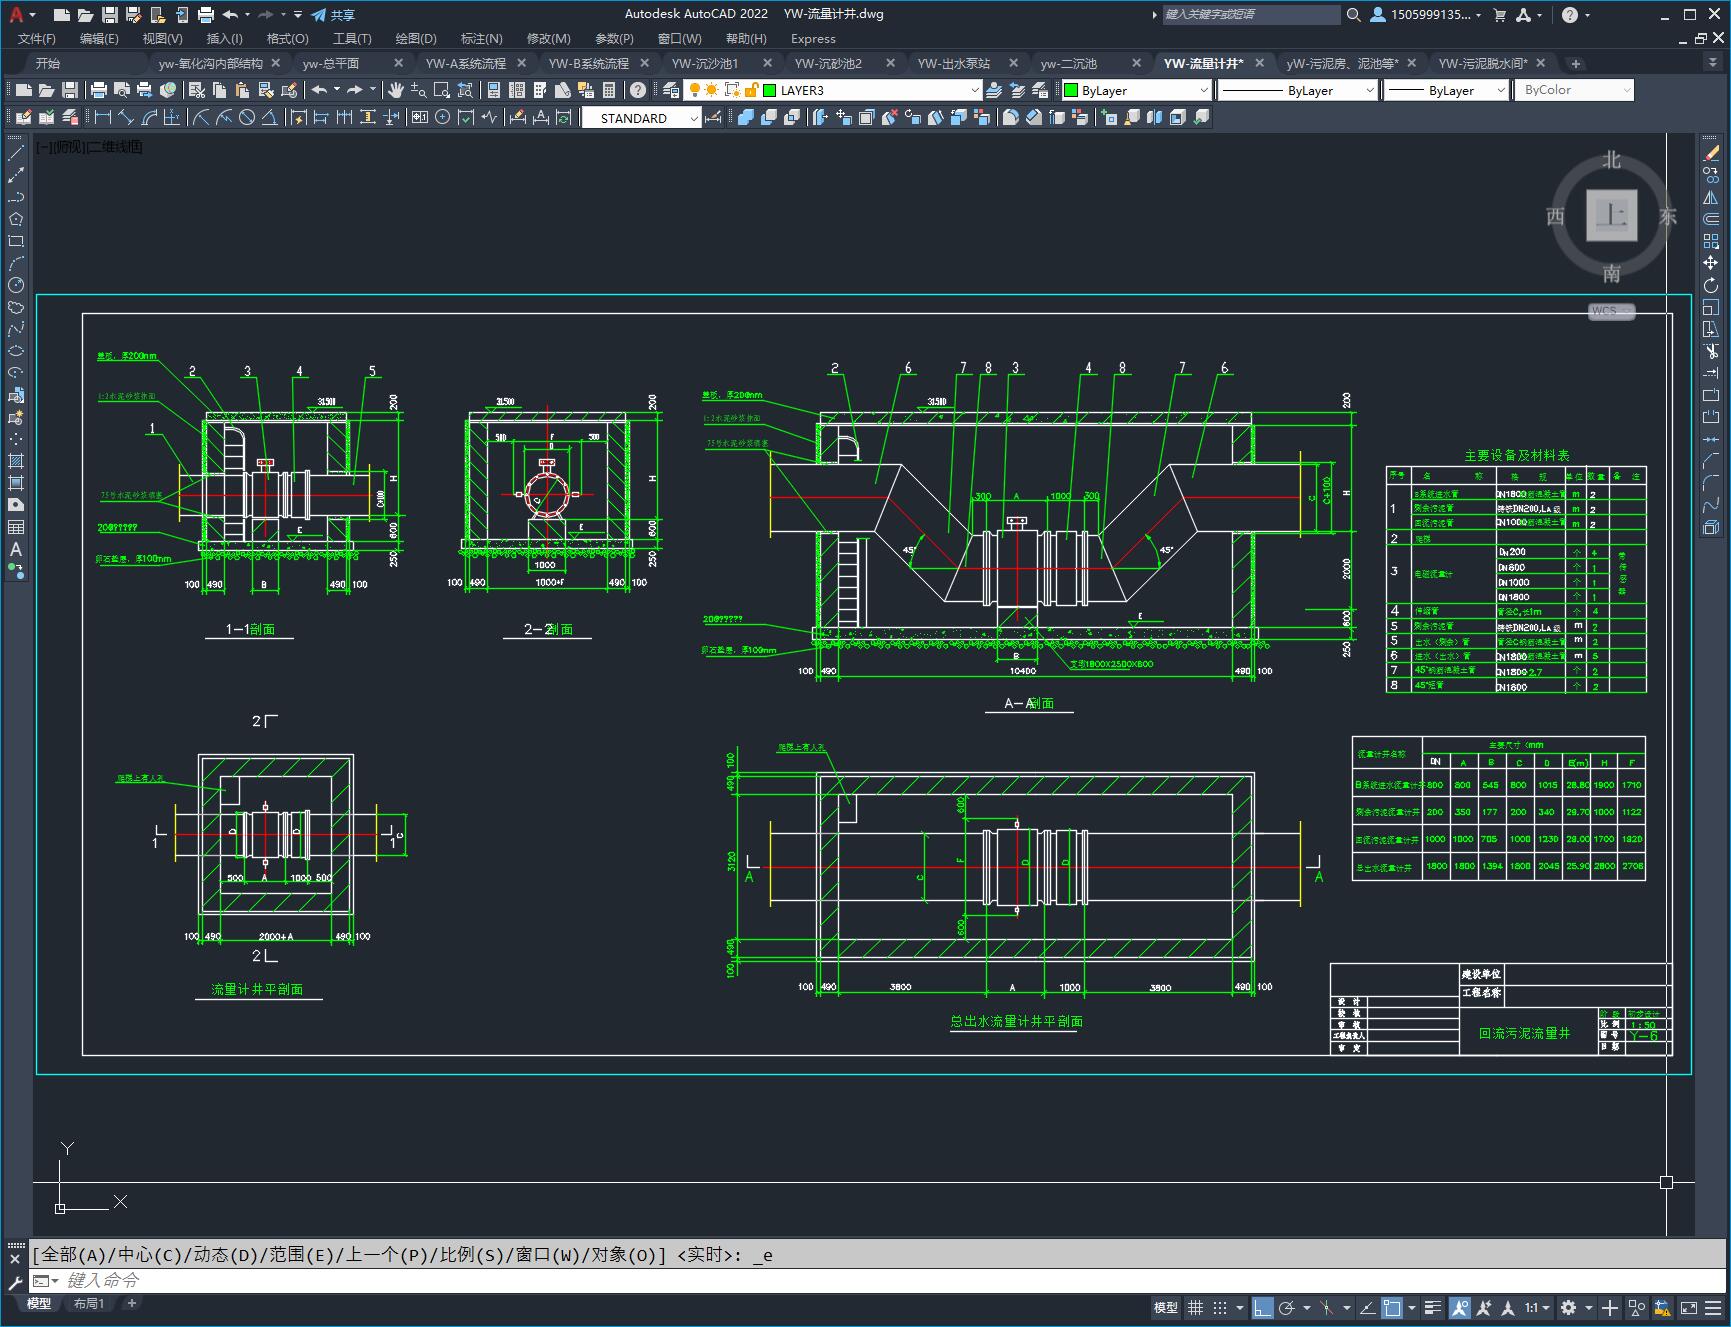Choose the Hatch tool in draw toolbar

(x=16, y=461)
